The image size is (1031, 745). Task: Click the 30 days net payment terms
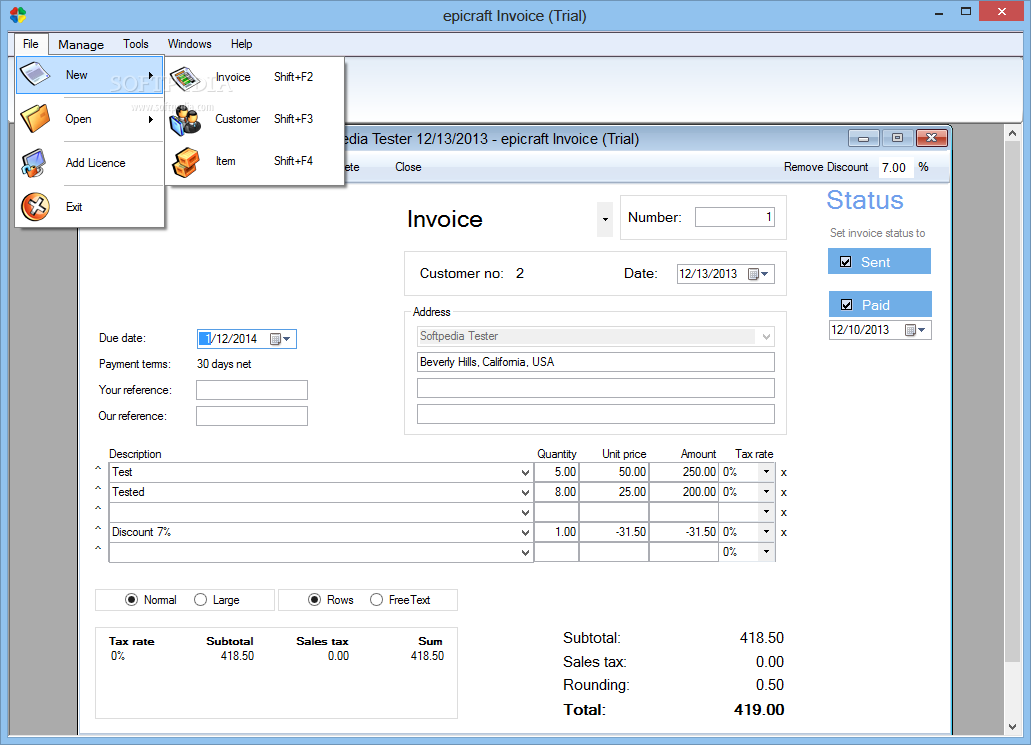click(x=224, y=364)
